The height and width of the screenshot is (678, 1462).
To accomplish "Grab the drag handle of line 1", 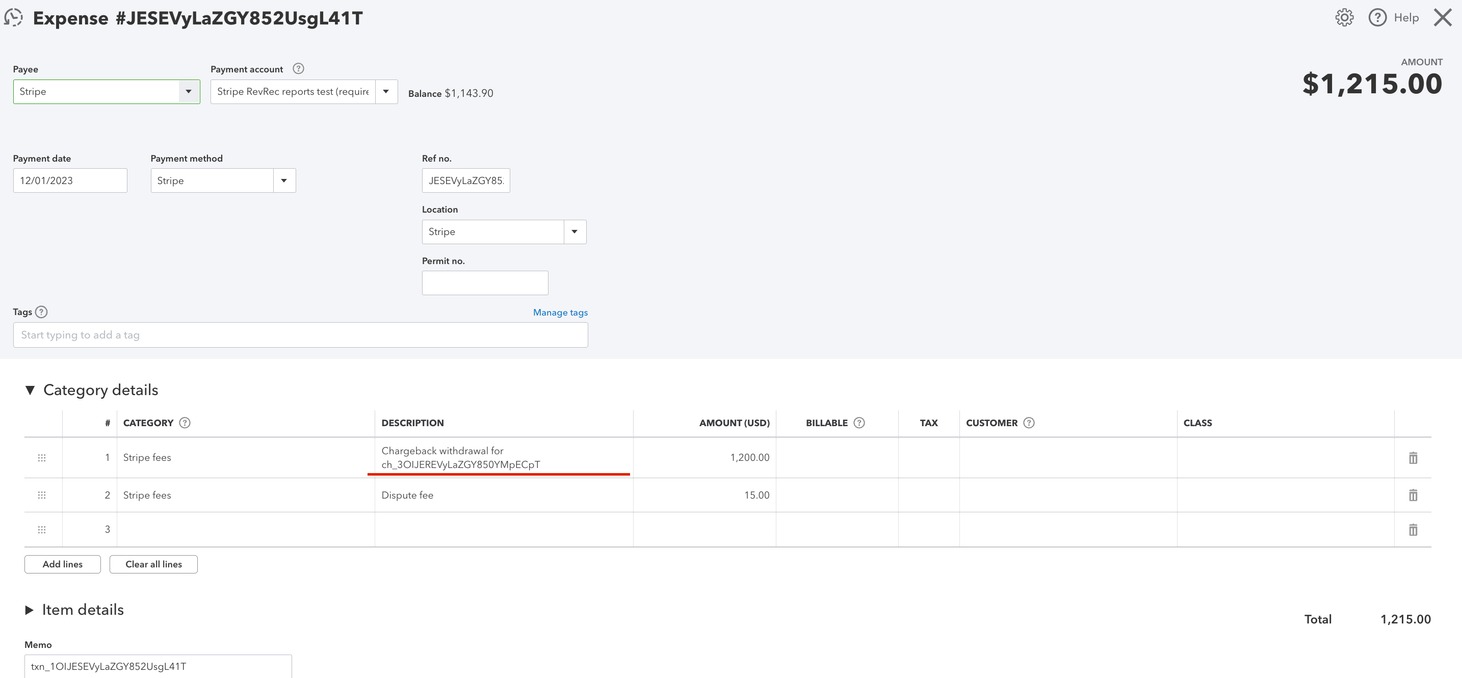I will click(42, 458).
